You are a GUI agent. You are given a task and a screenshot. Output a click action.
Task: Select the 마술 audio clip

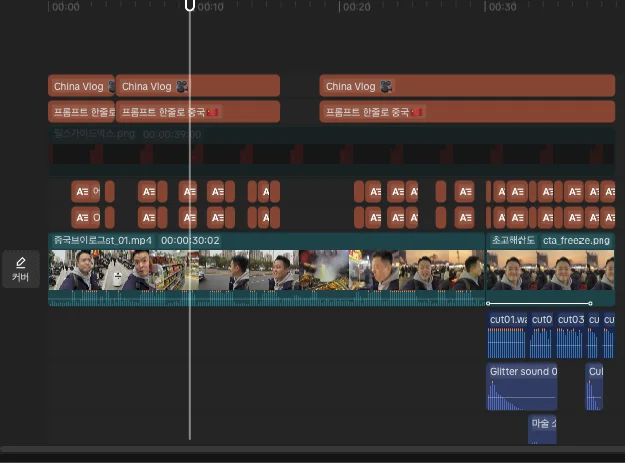tap(542, 430)
